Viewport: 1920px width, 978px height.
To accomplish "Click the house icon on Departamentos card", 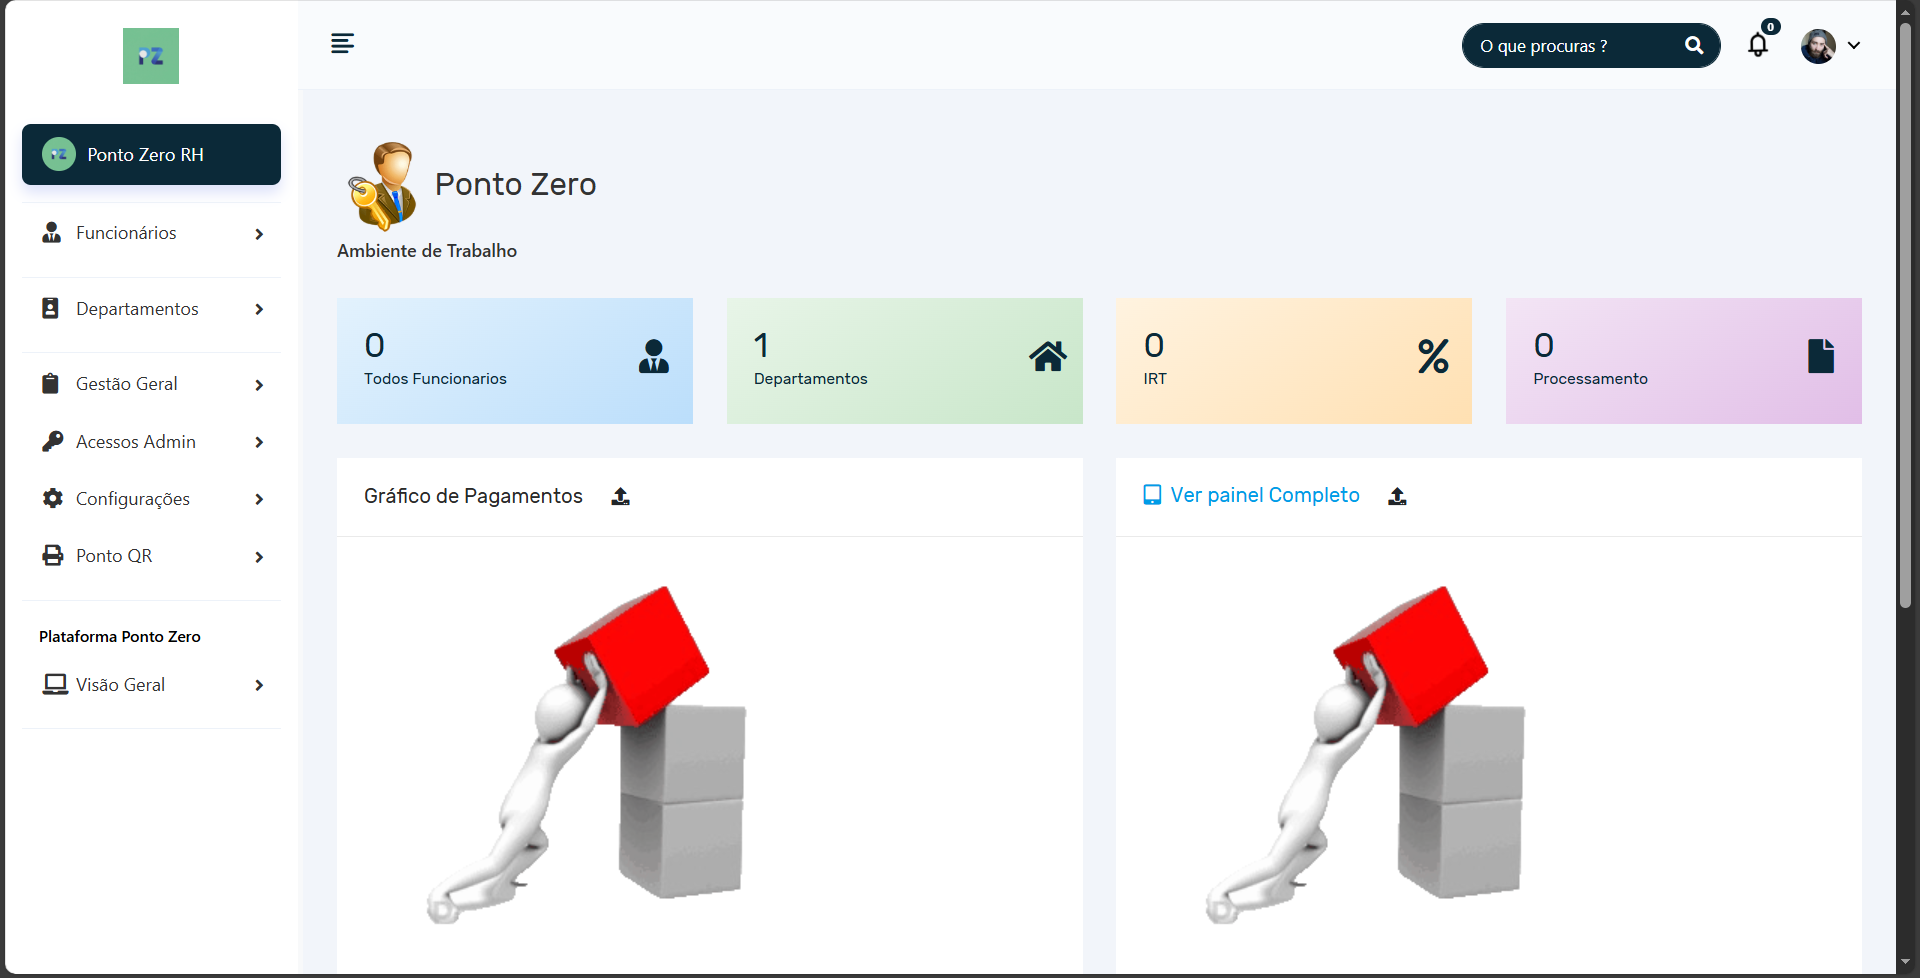I will (1047, 357).
